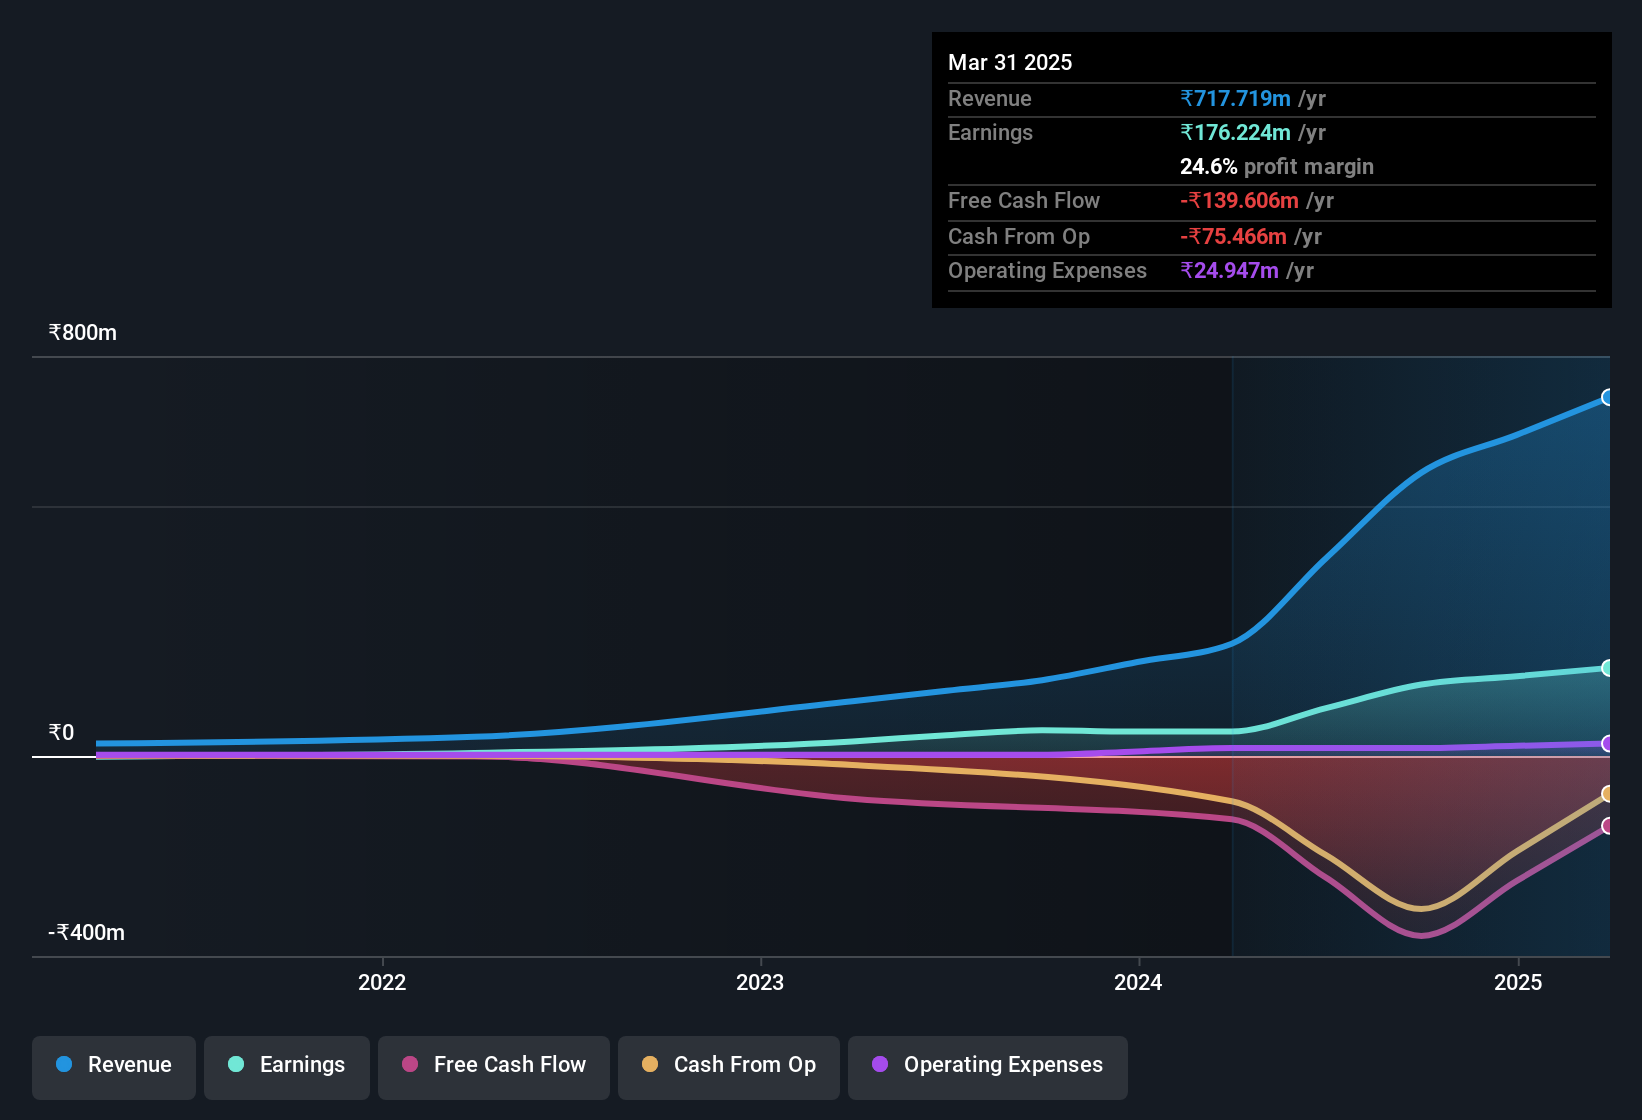
Task: Toggle the Operating Expenses series visibility
Action: point(987,1067)
